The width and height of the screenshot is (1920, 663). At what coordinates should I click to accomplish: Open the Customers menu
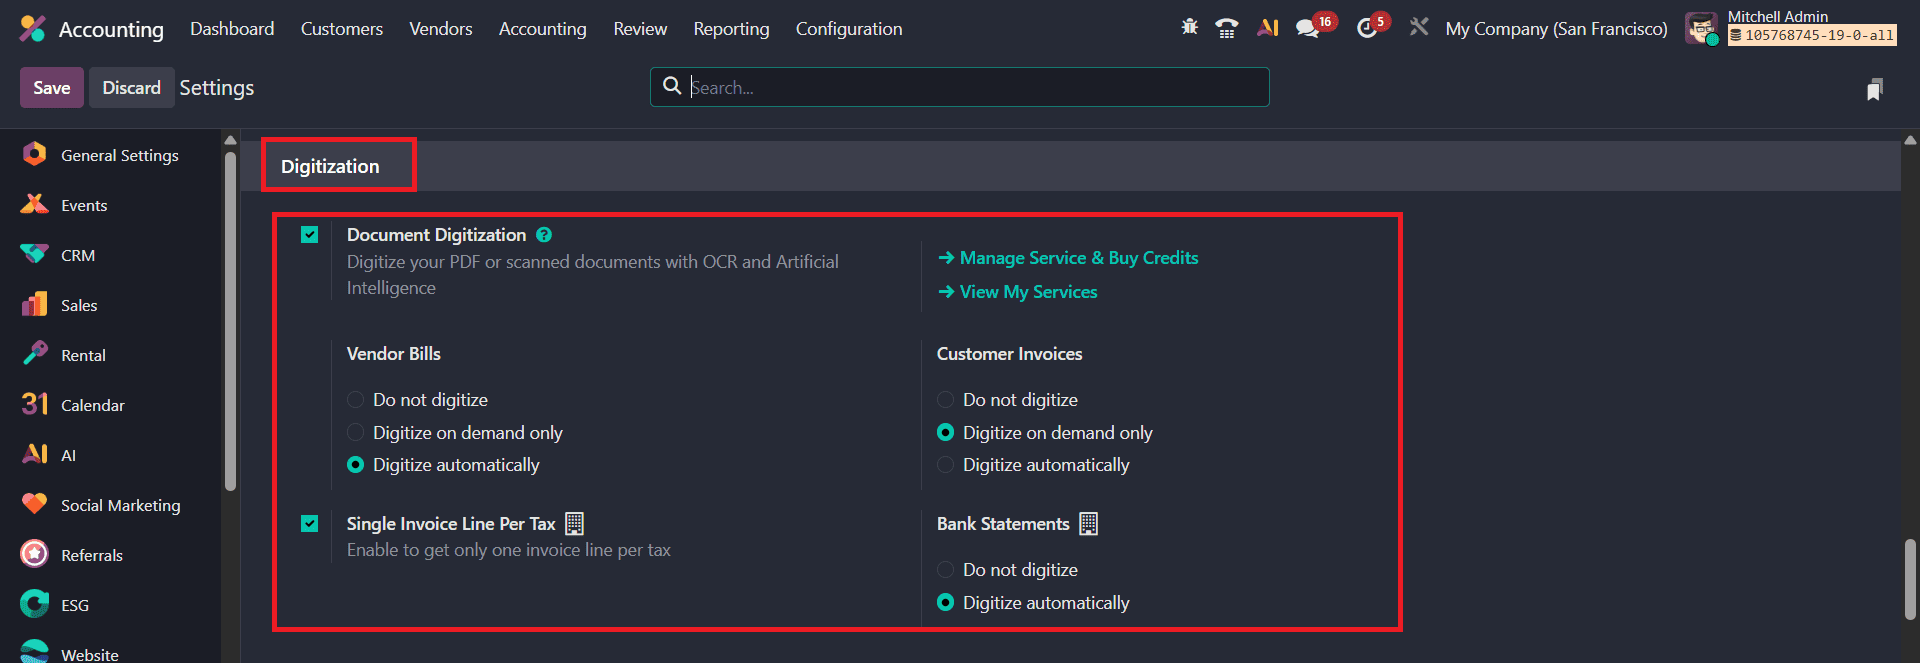pos(342,29)
